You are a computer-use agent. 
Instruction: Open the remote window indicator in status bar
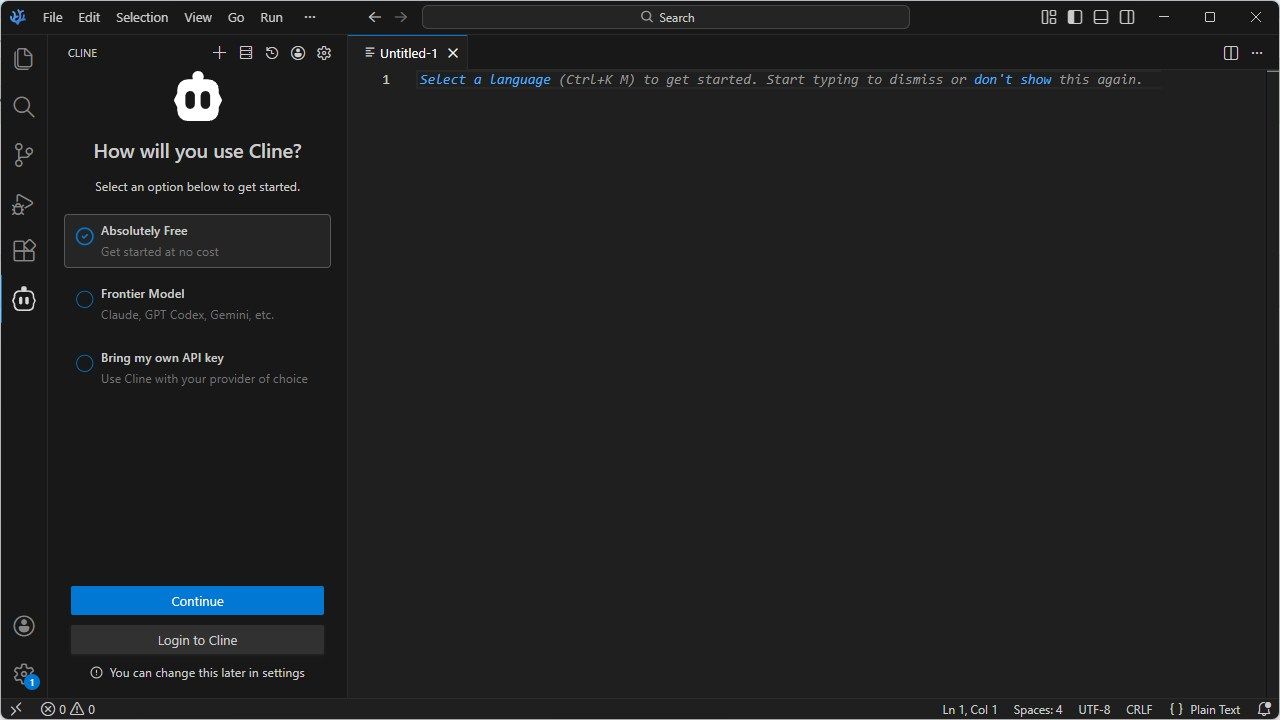pos(16,709)
